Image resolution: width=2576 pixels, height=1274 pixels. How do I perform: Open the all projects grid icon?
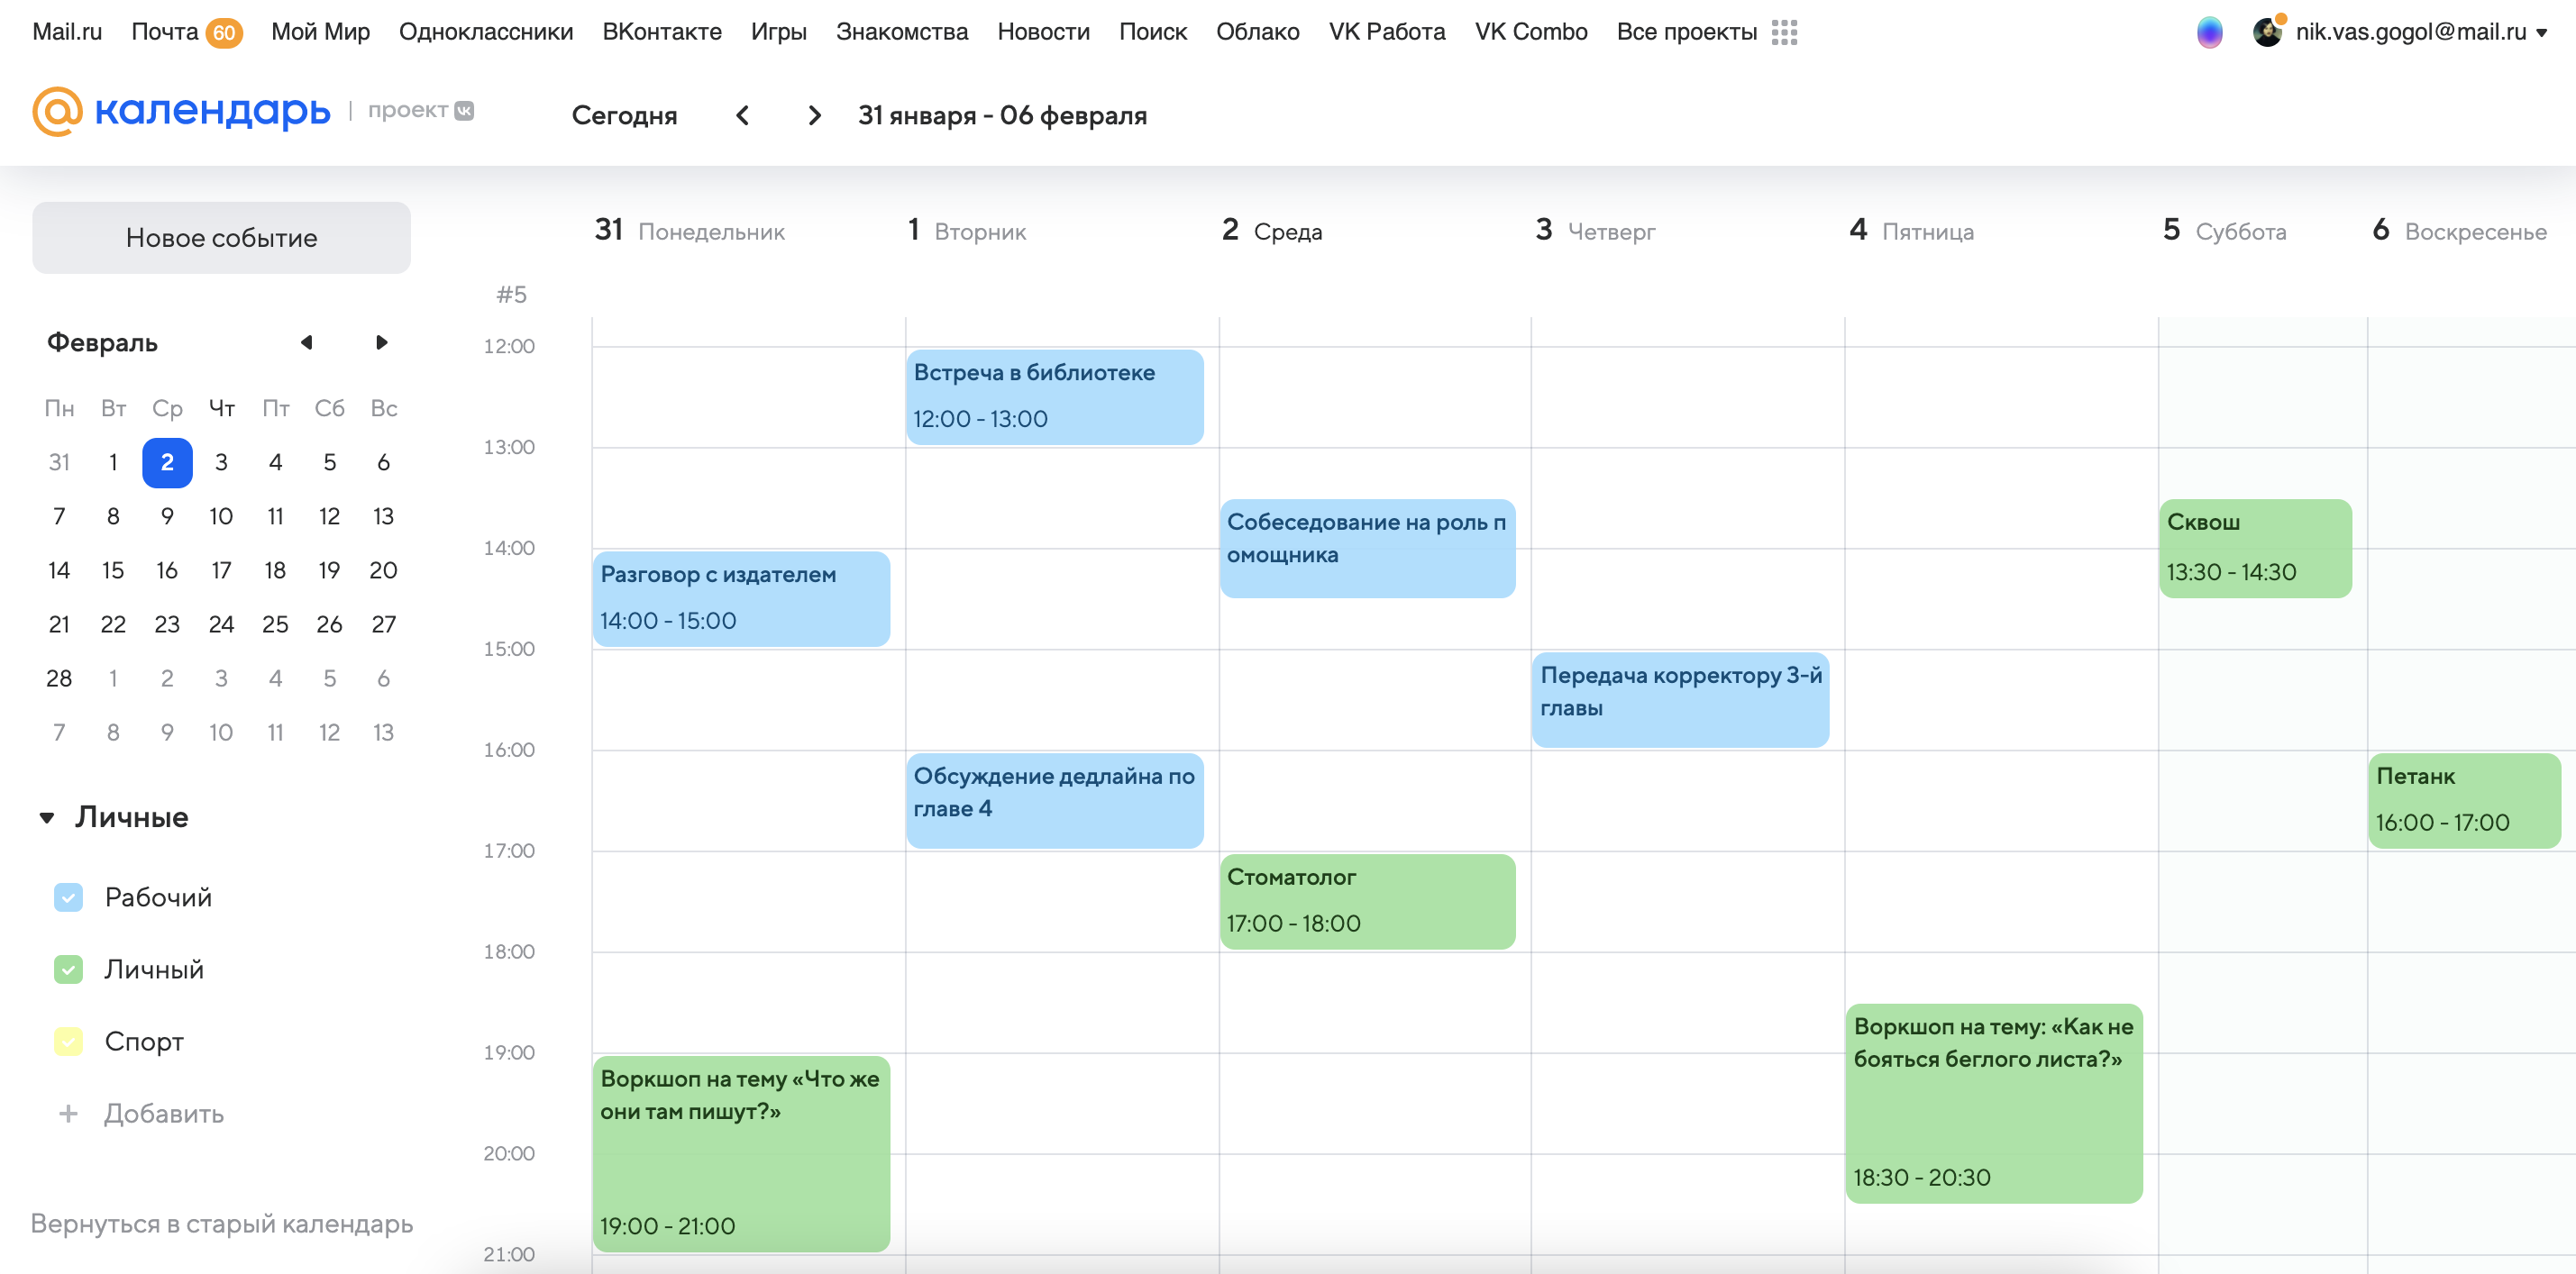tap(1784, 32)
